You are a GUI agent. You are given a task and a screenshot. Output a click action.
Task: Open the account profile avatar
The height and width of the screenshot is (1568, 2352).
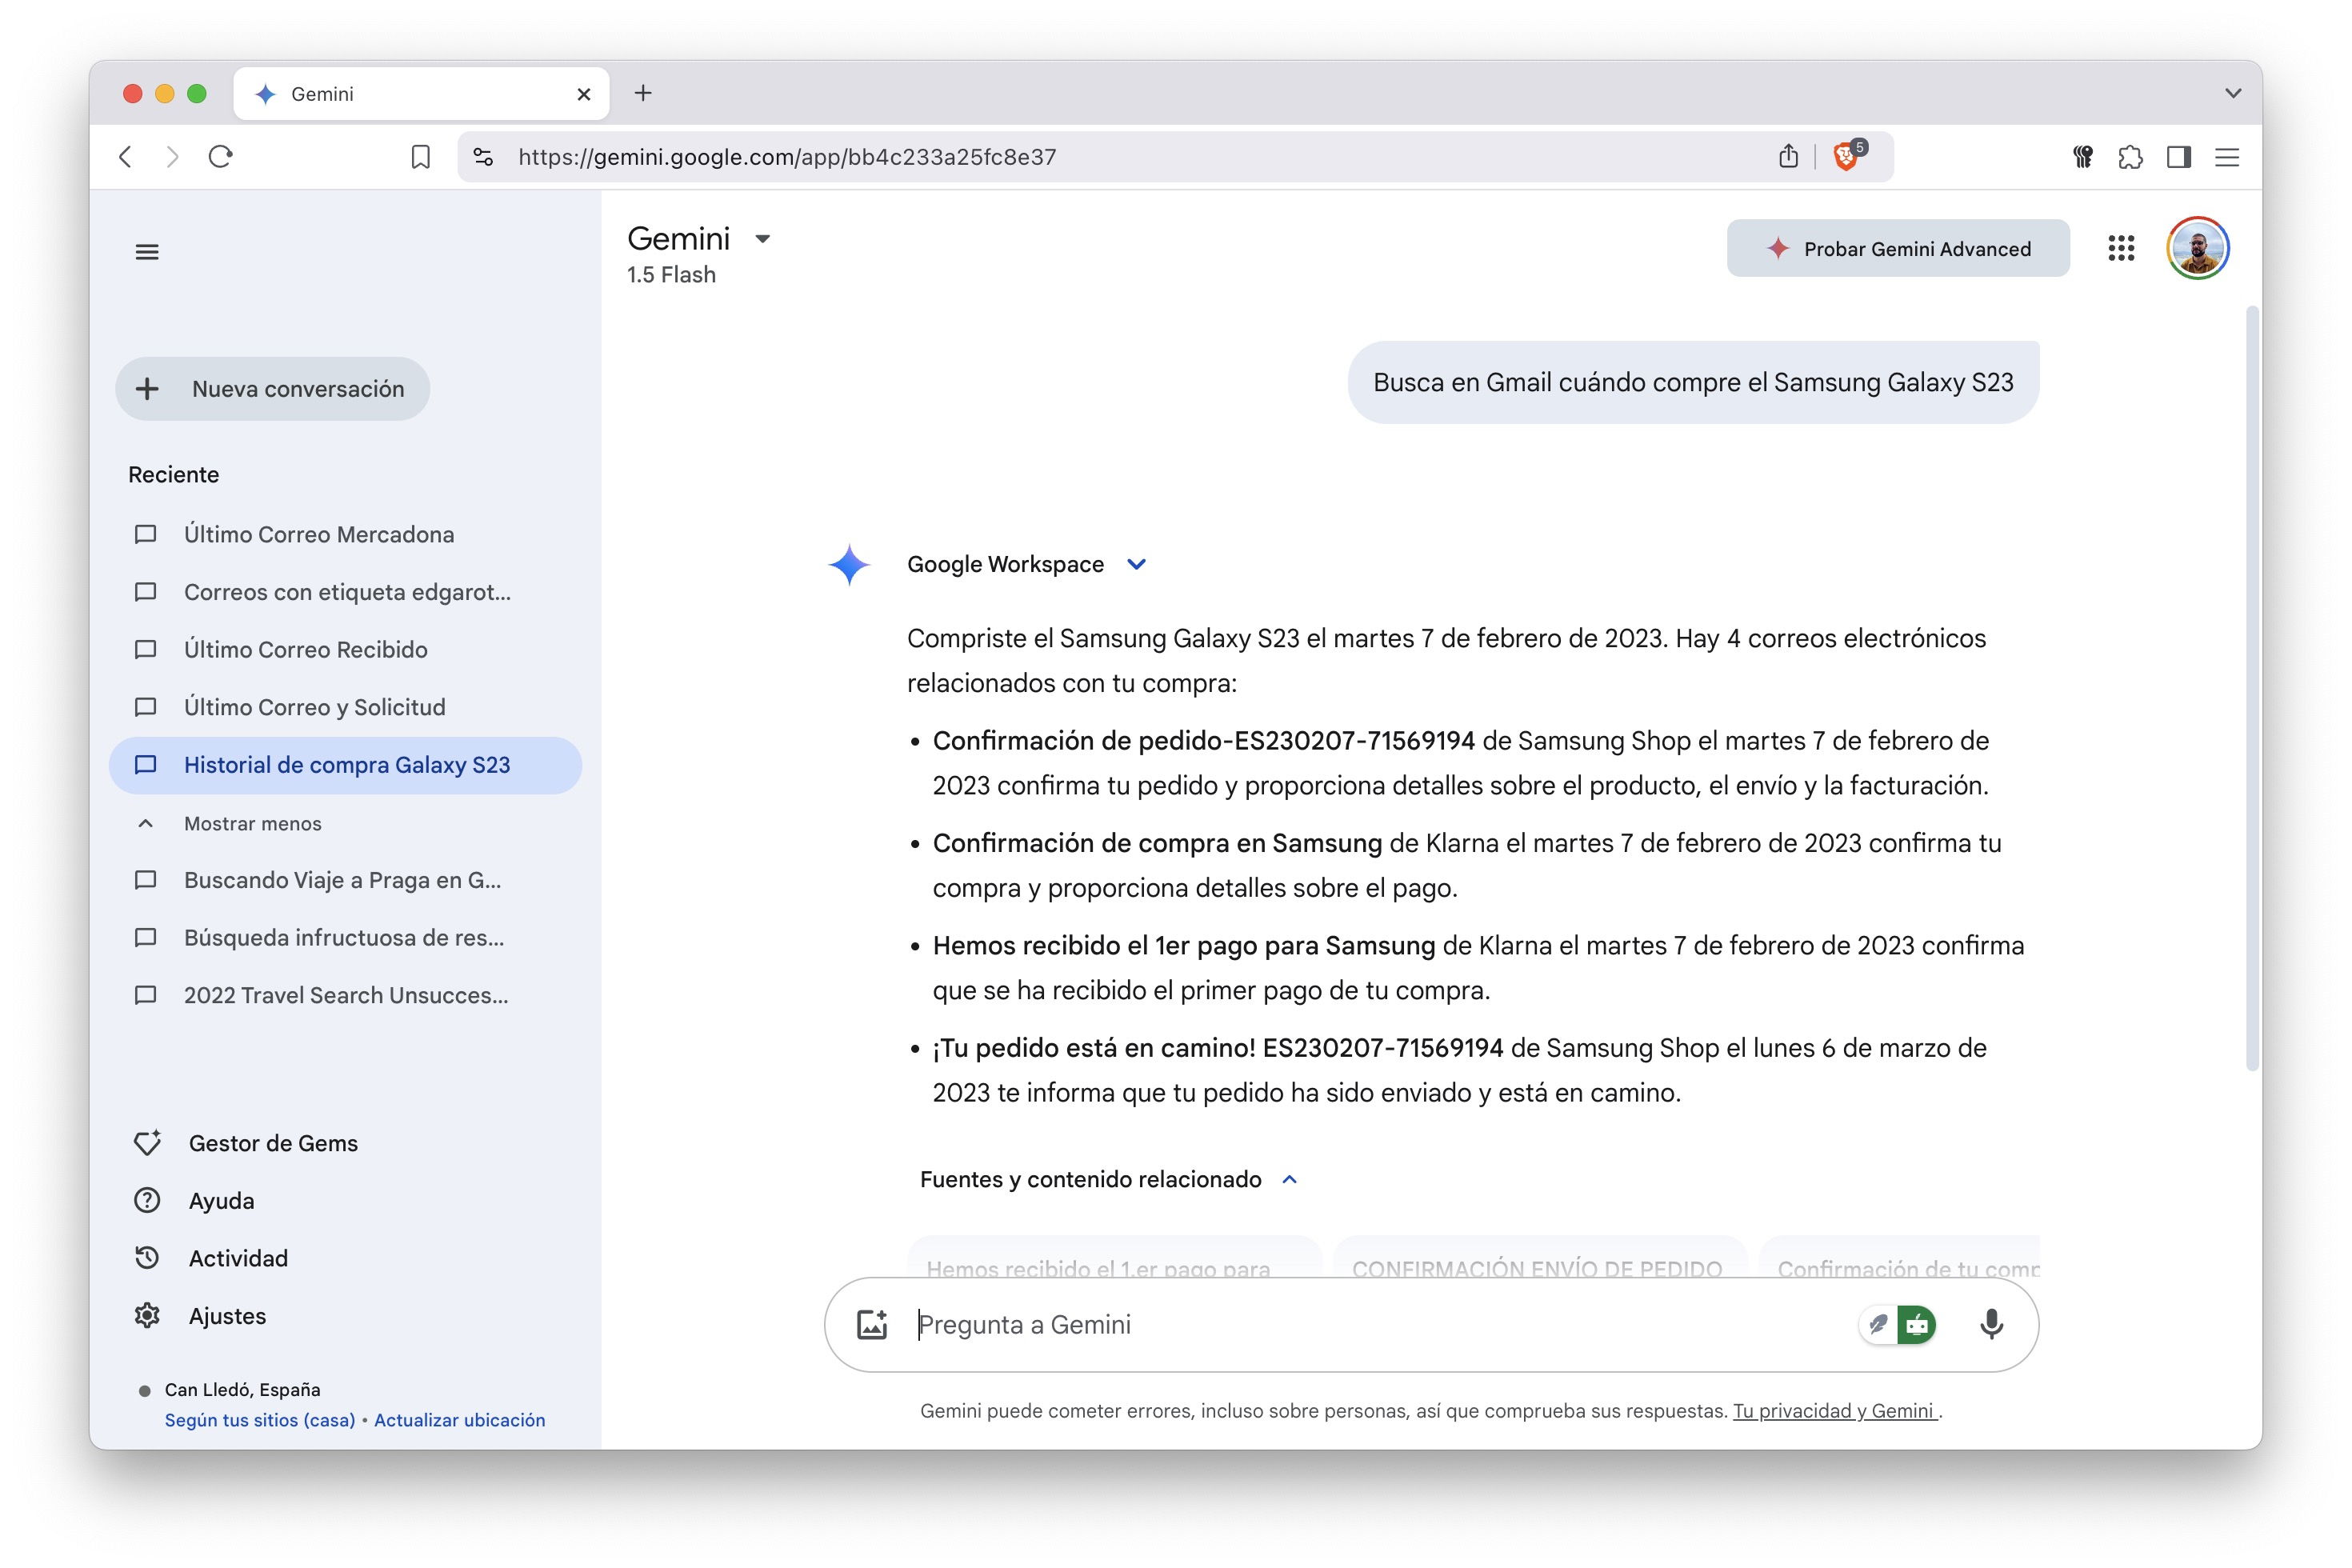(2198, 248)
